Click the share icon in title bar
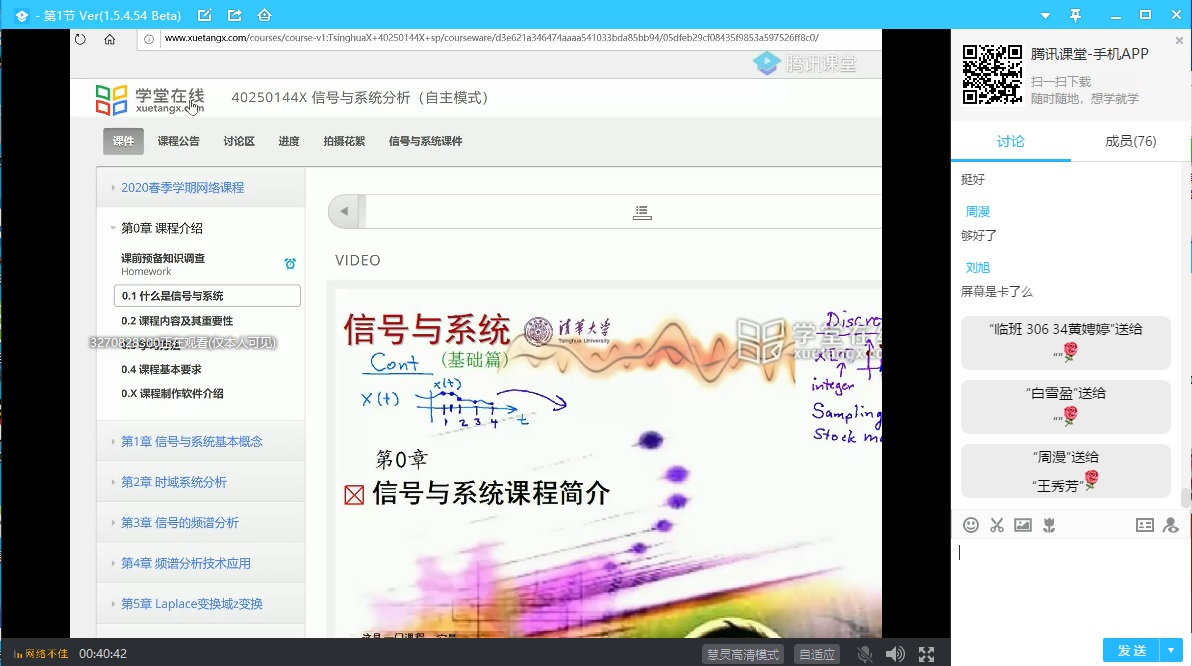Viewport: 1192px width, 666px height. click(x=234, y=15)
